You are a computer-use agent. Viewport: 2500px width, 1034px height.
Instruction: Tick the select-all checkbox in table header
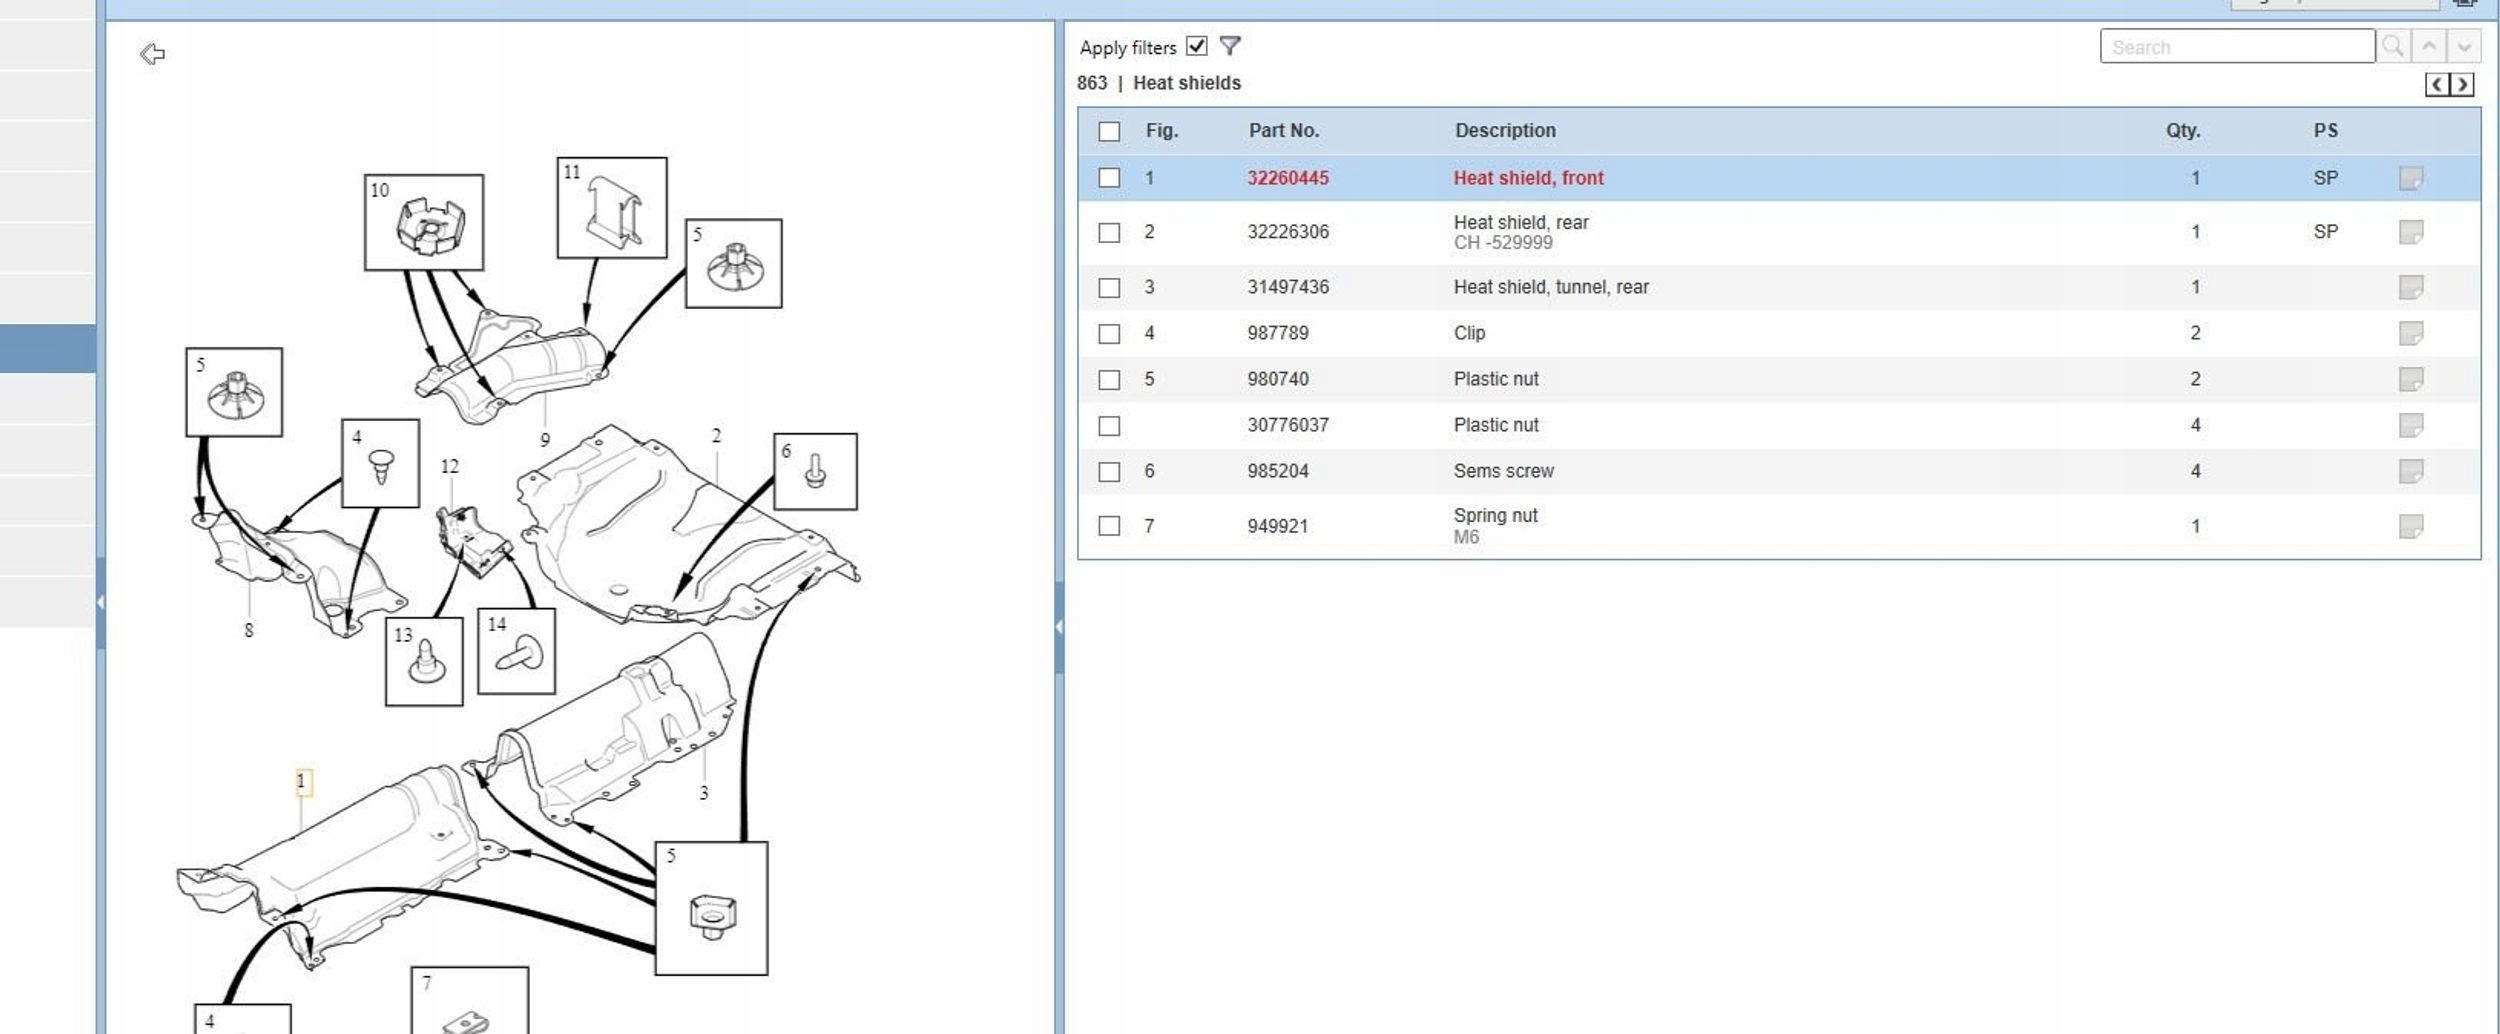coord(1109,131)
